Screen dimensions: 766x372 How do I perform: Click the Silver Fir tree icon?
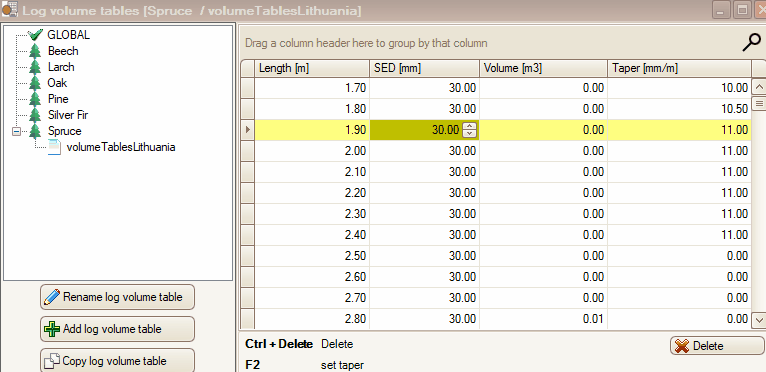pyautogui.click(x=35, y=115)
